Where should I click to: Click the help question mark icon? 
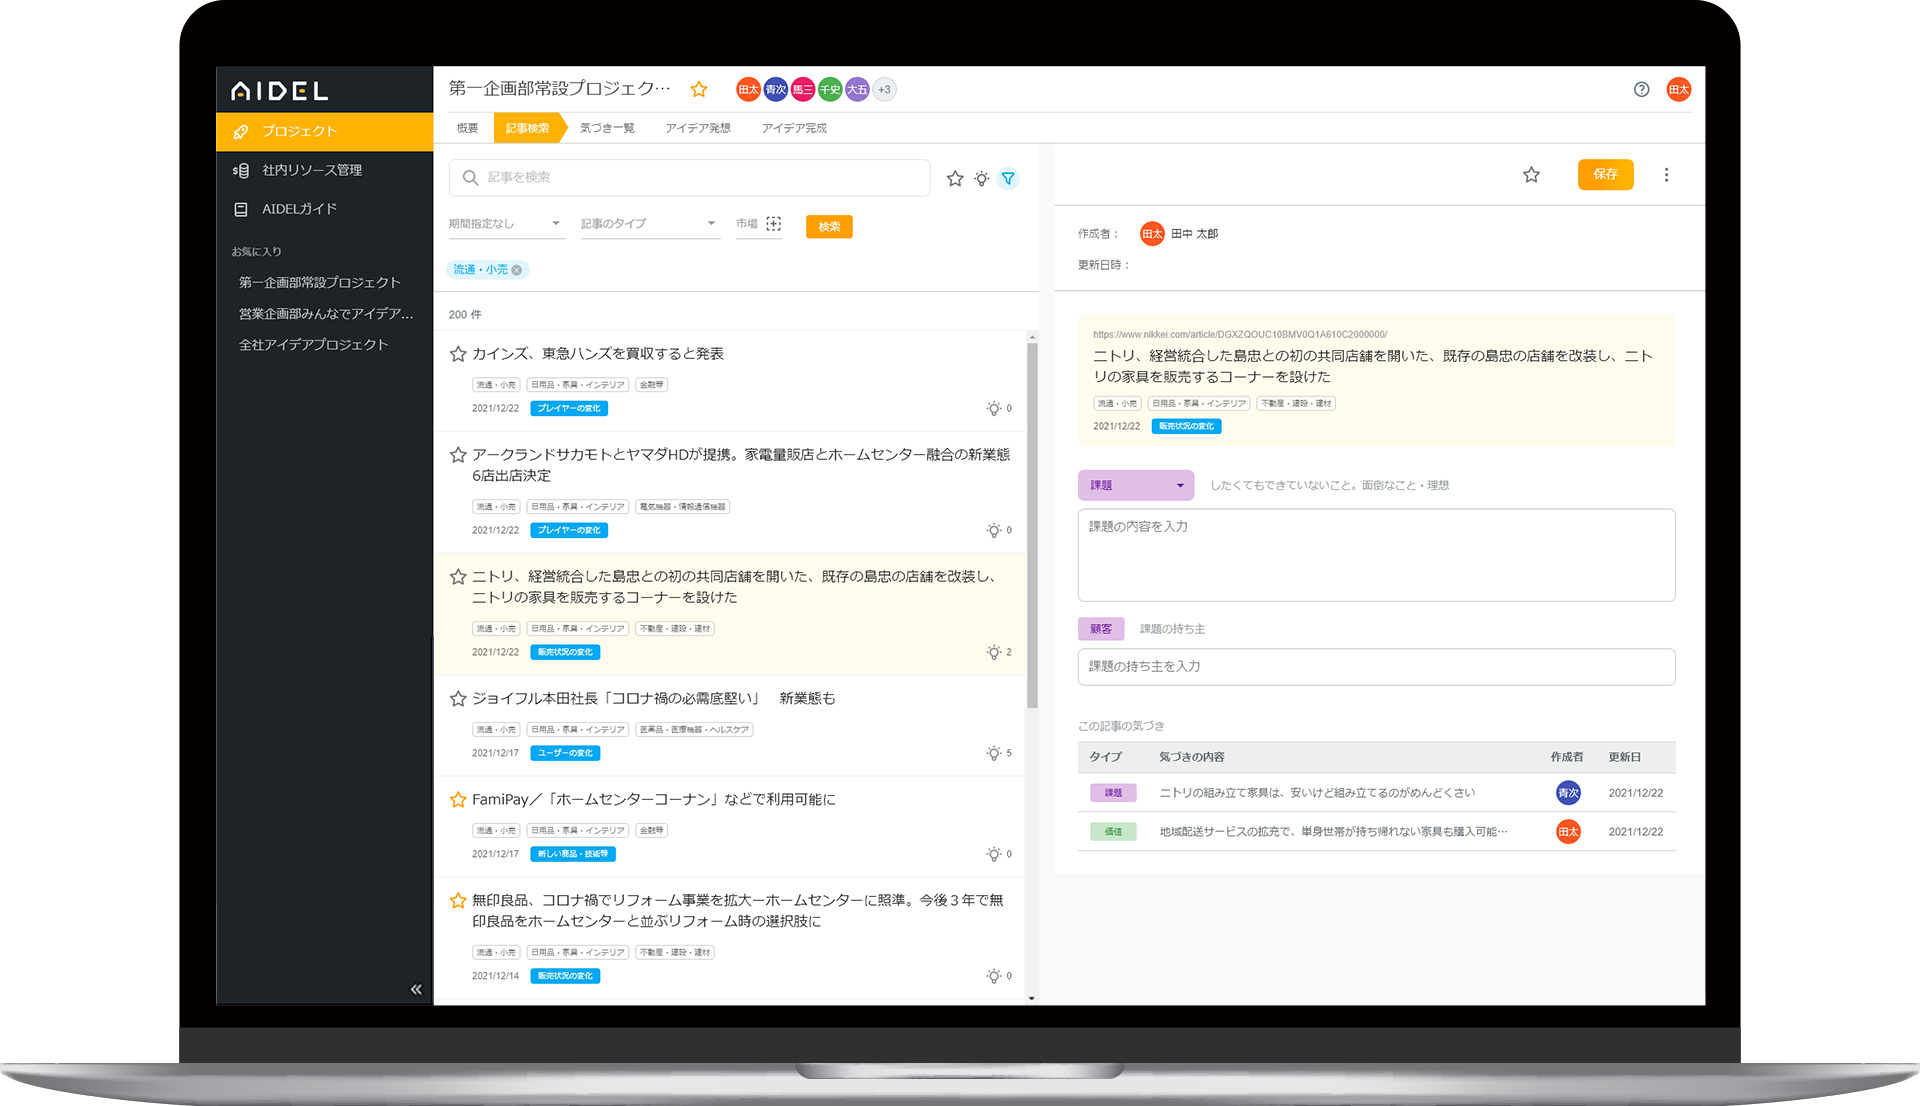(1640, 89)
